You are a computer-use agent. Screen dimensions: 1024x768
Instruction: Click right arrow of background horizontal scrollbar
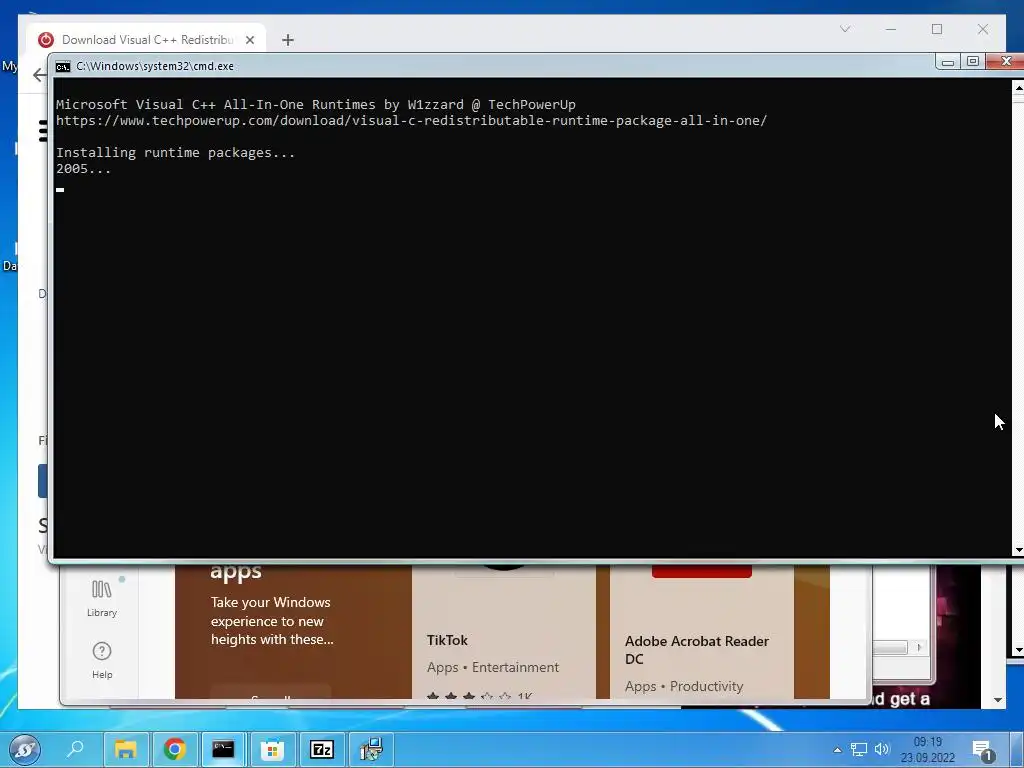919,647
